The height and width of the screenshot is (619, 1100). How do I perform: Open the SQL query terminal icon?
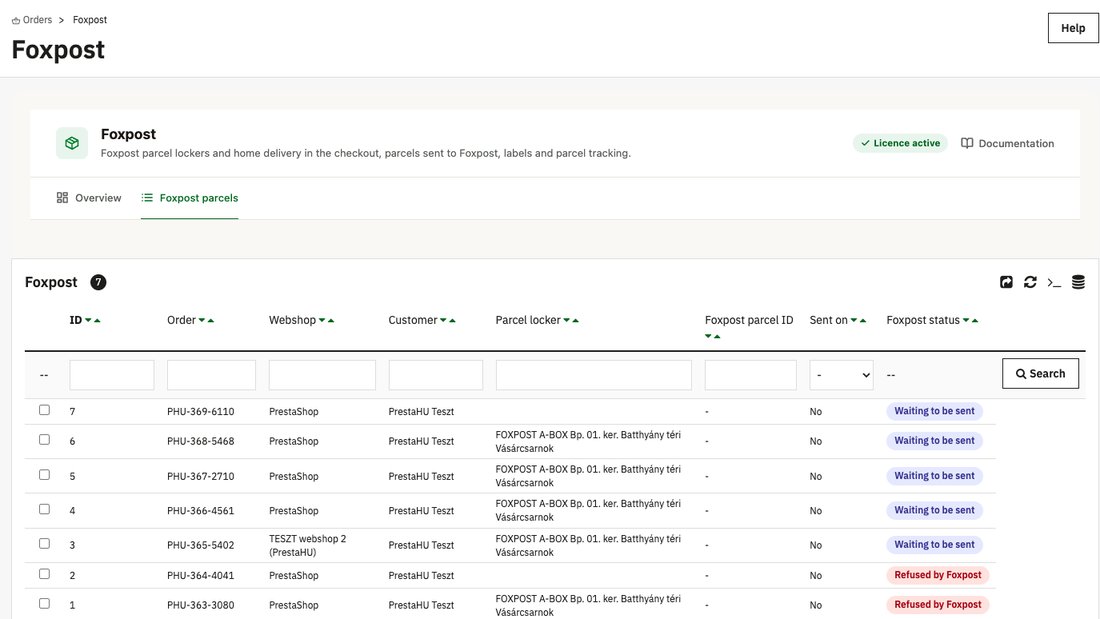point(1054,282)
